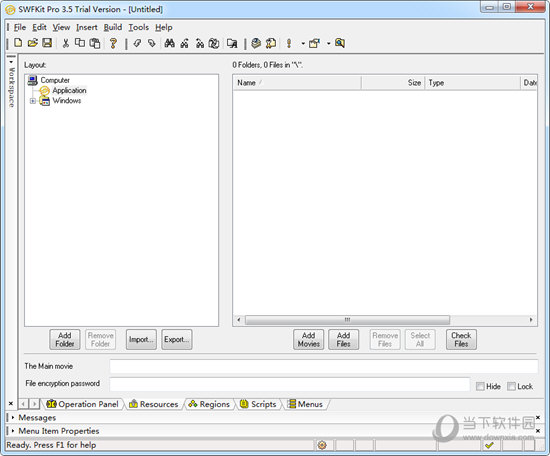The image size is (550, 456).
Task: Select Computer in the layout tree
Action: tap(55, 80)
